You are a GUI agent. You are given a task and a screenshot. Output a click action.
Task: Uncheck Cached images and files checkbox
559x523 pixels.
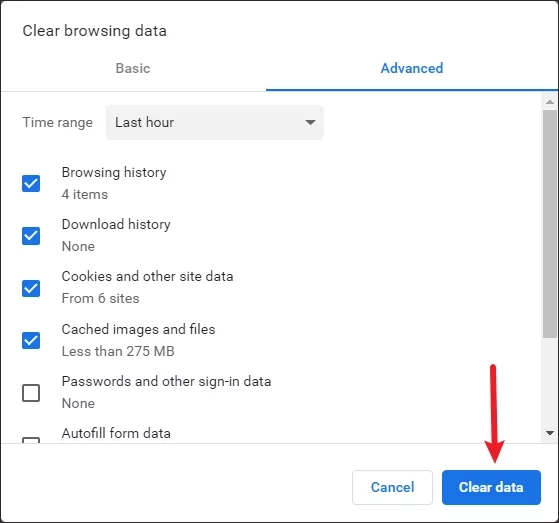[x=31, y=340]
